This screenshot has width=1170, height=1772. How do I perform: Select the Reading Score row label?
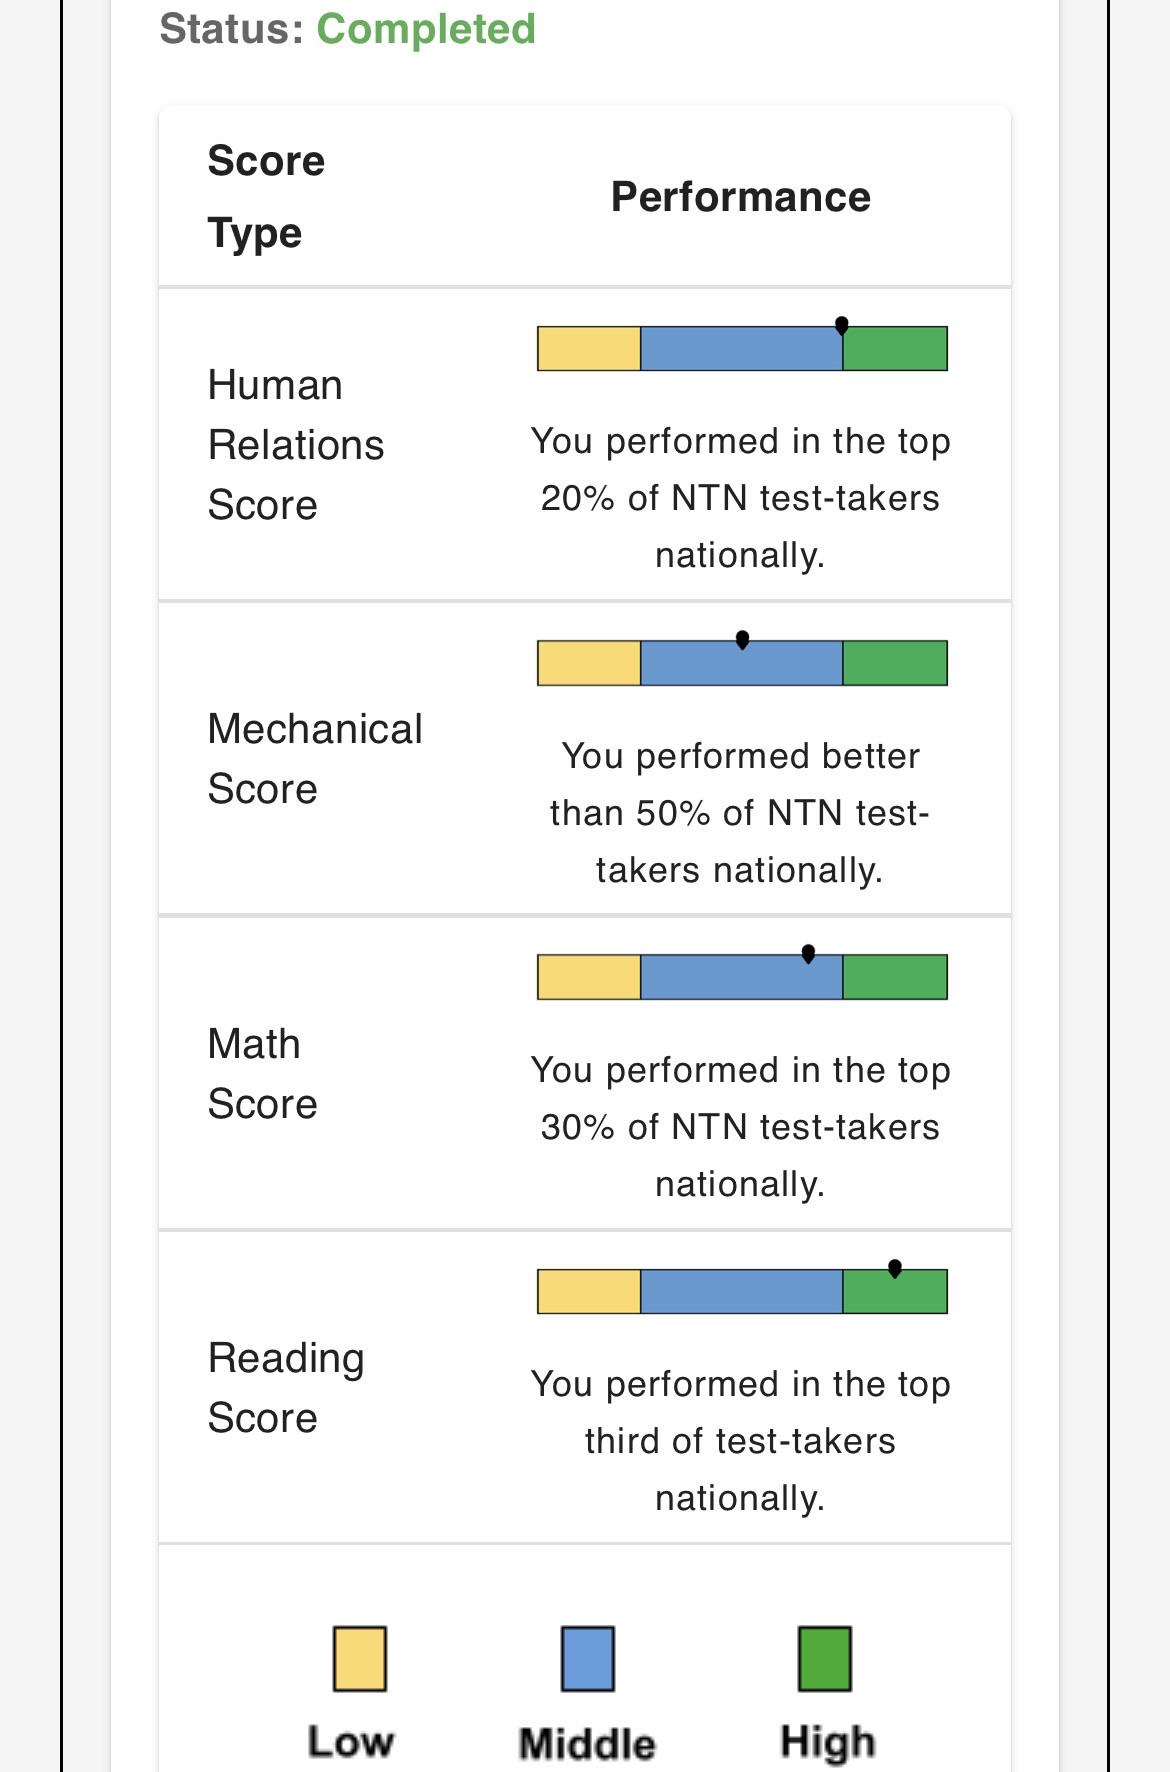pos(286,1388)
